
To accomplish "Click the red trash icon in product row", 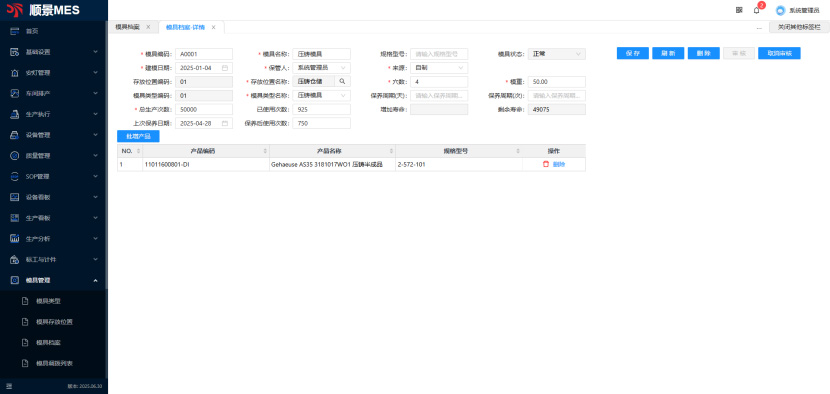I will (546, 164).
